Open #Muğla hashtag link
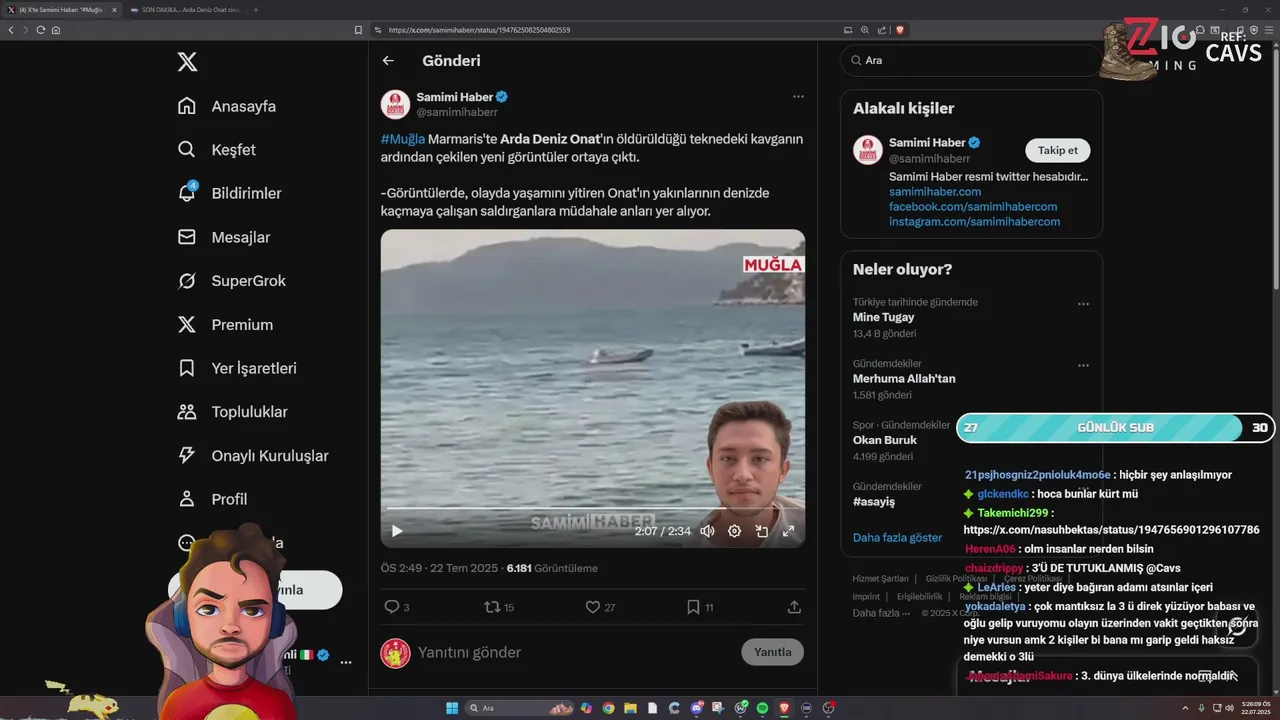Screen dimensions: 1280x720 click(403, 139)
